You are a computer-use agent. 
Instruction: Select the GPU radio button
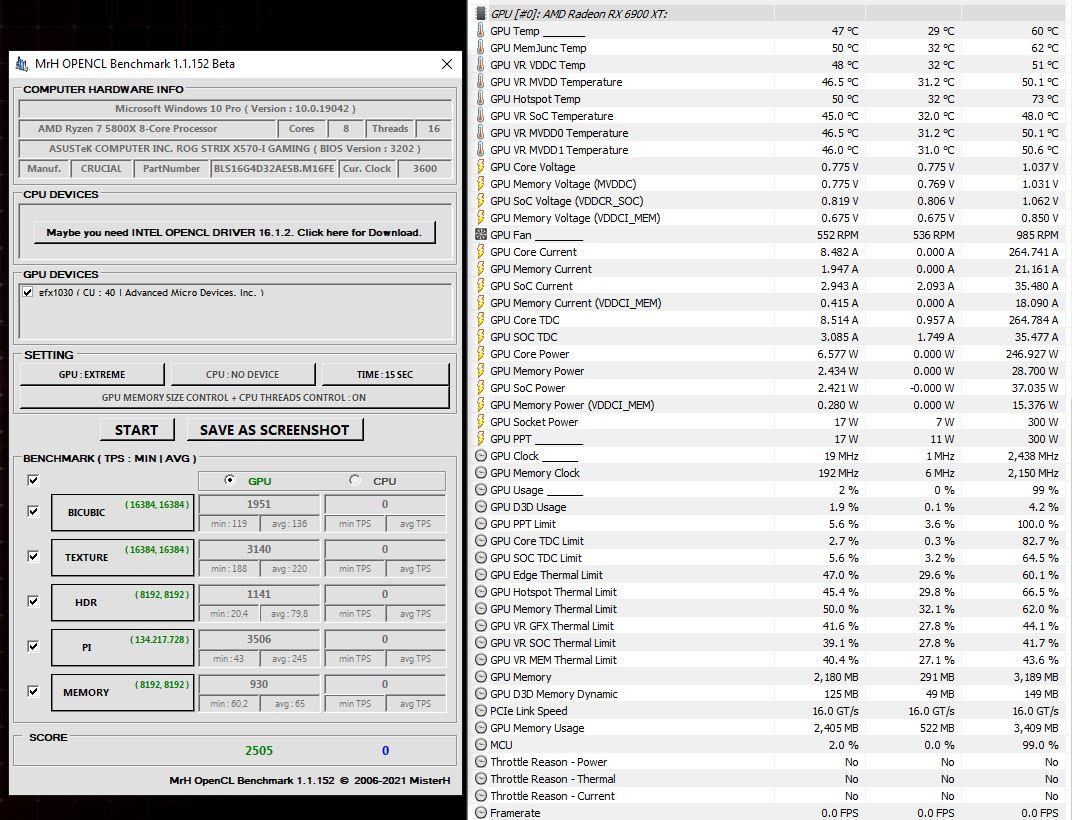[x=230, y=480]
